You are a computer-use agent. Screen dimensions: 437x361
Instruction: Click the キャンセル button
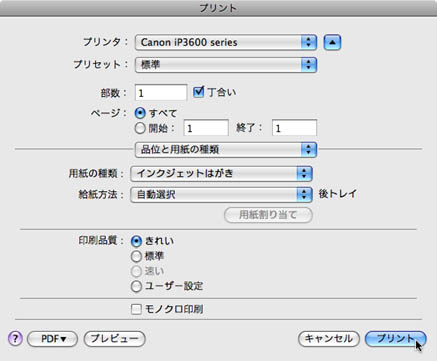329,339
